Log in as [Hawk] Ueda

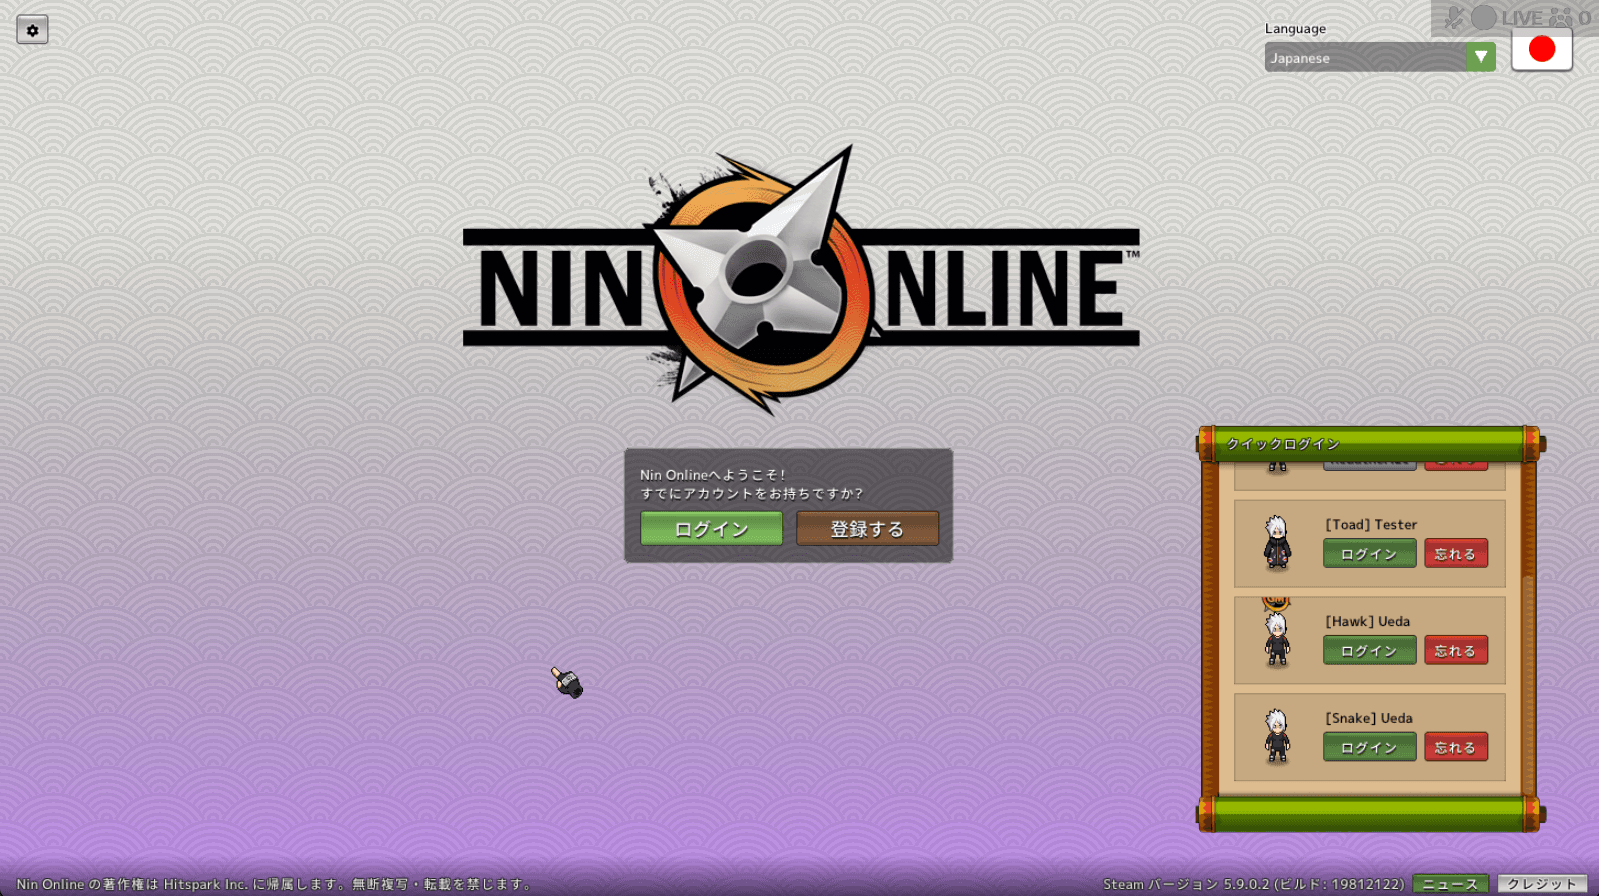(x=1369, y=651)
